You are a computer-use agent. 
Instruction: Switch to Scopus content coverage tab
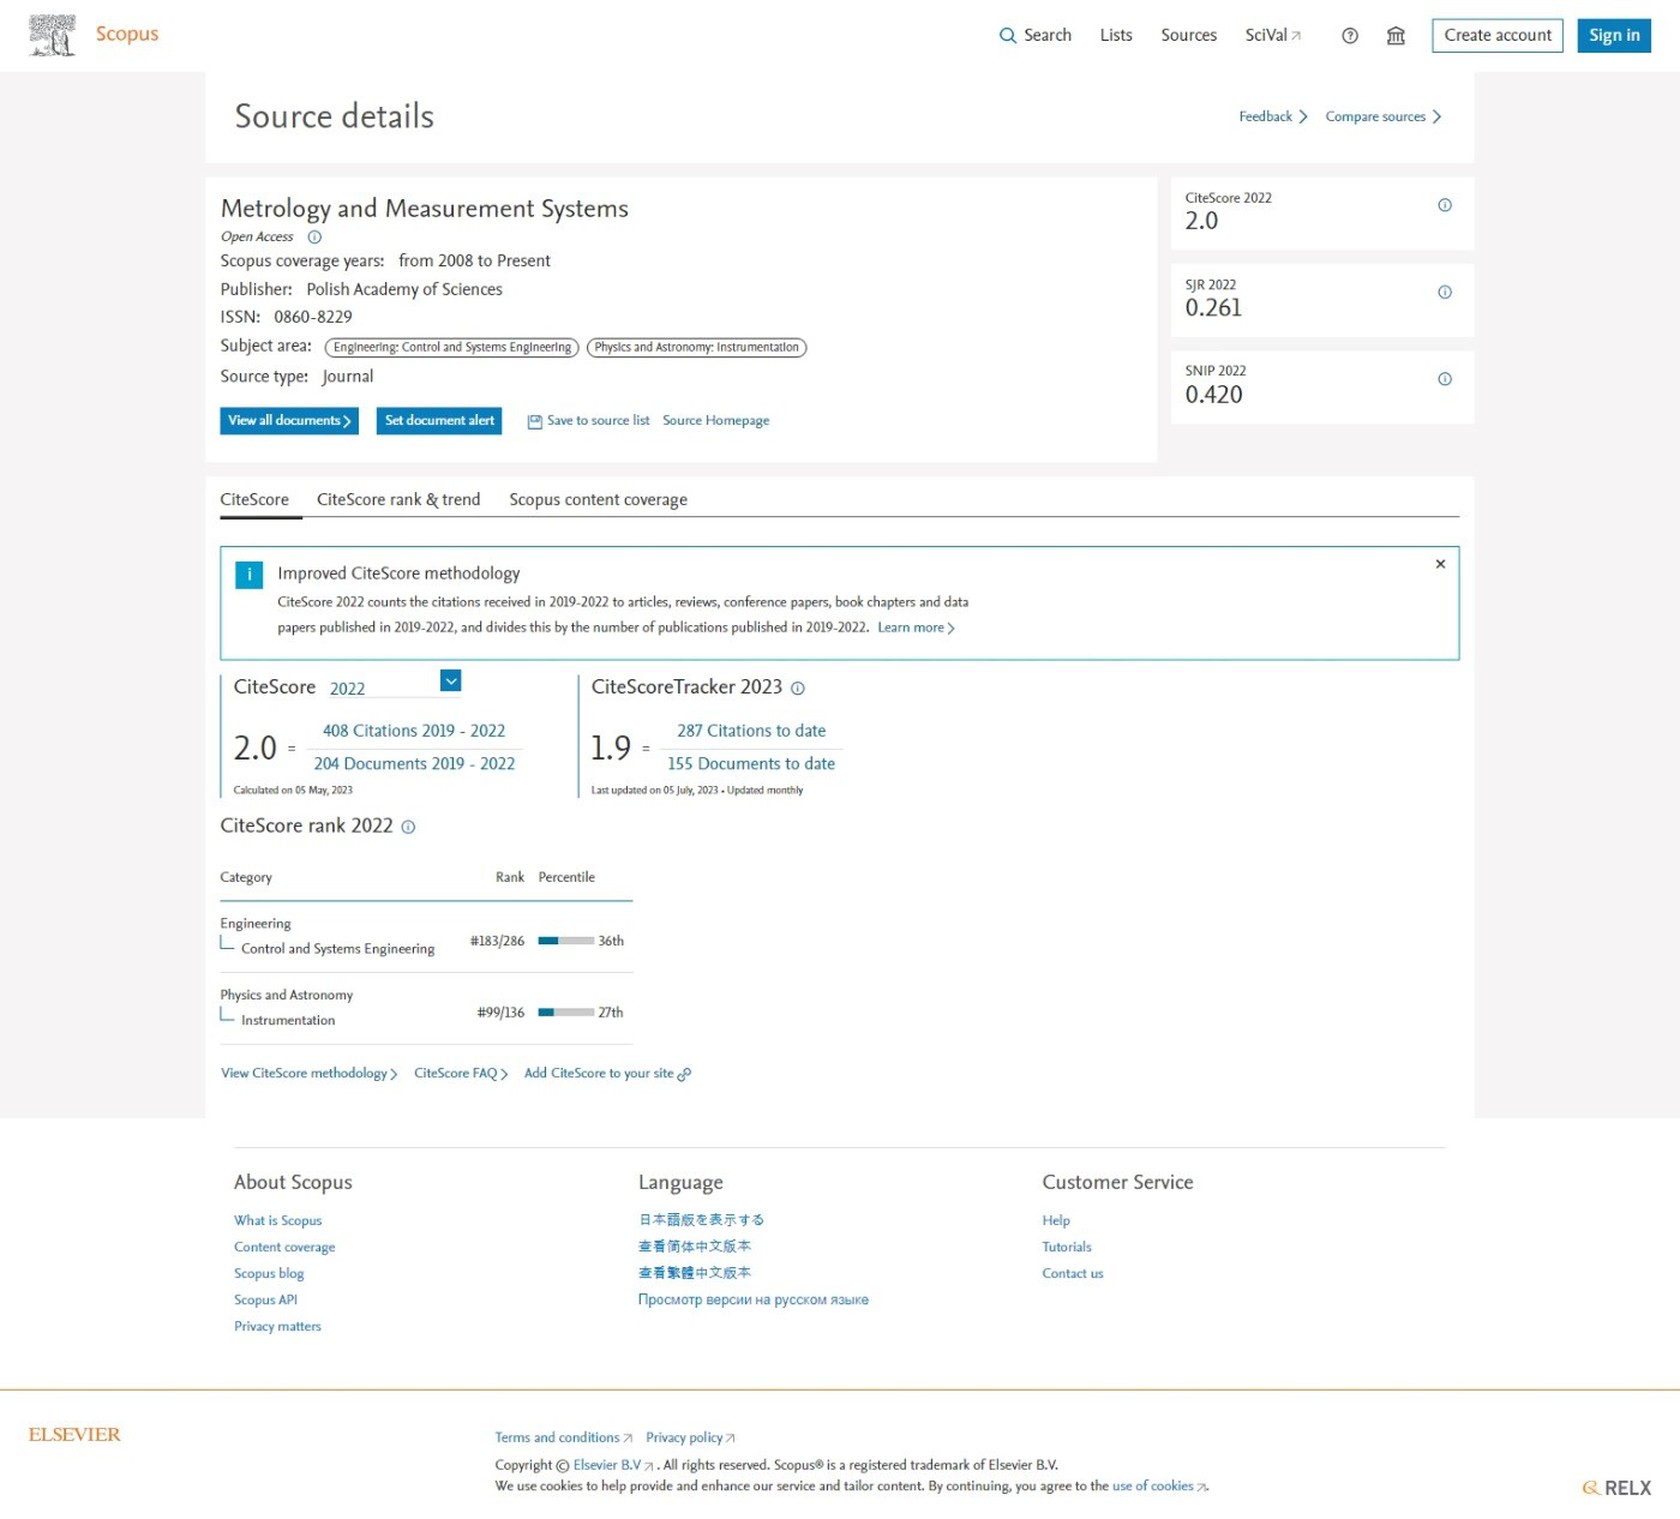point(598,499)
